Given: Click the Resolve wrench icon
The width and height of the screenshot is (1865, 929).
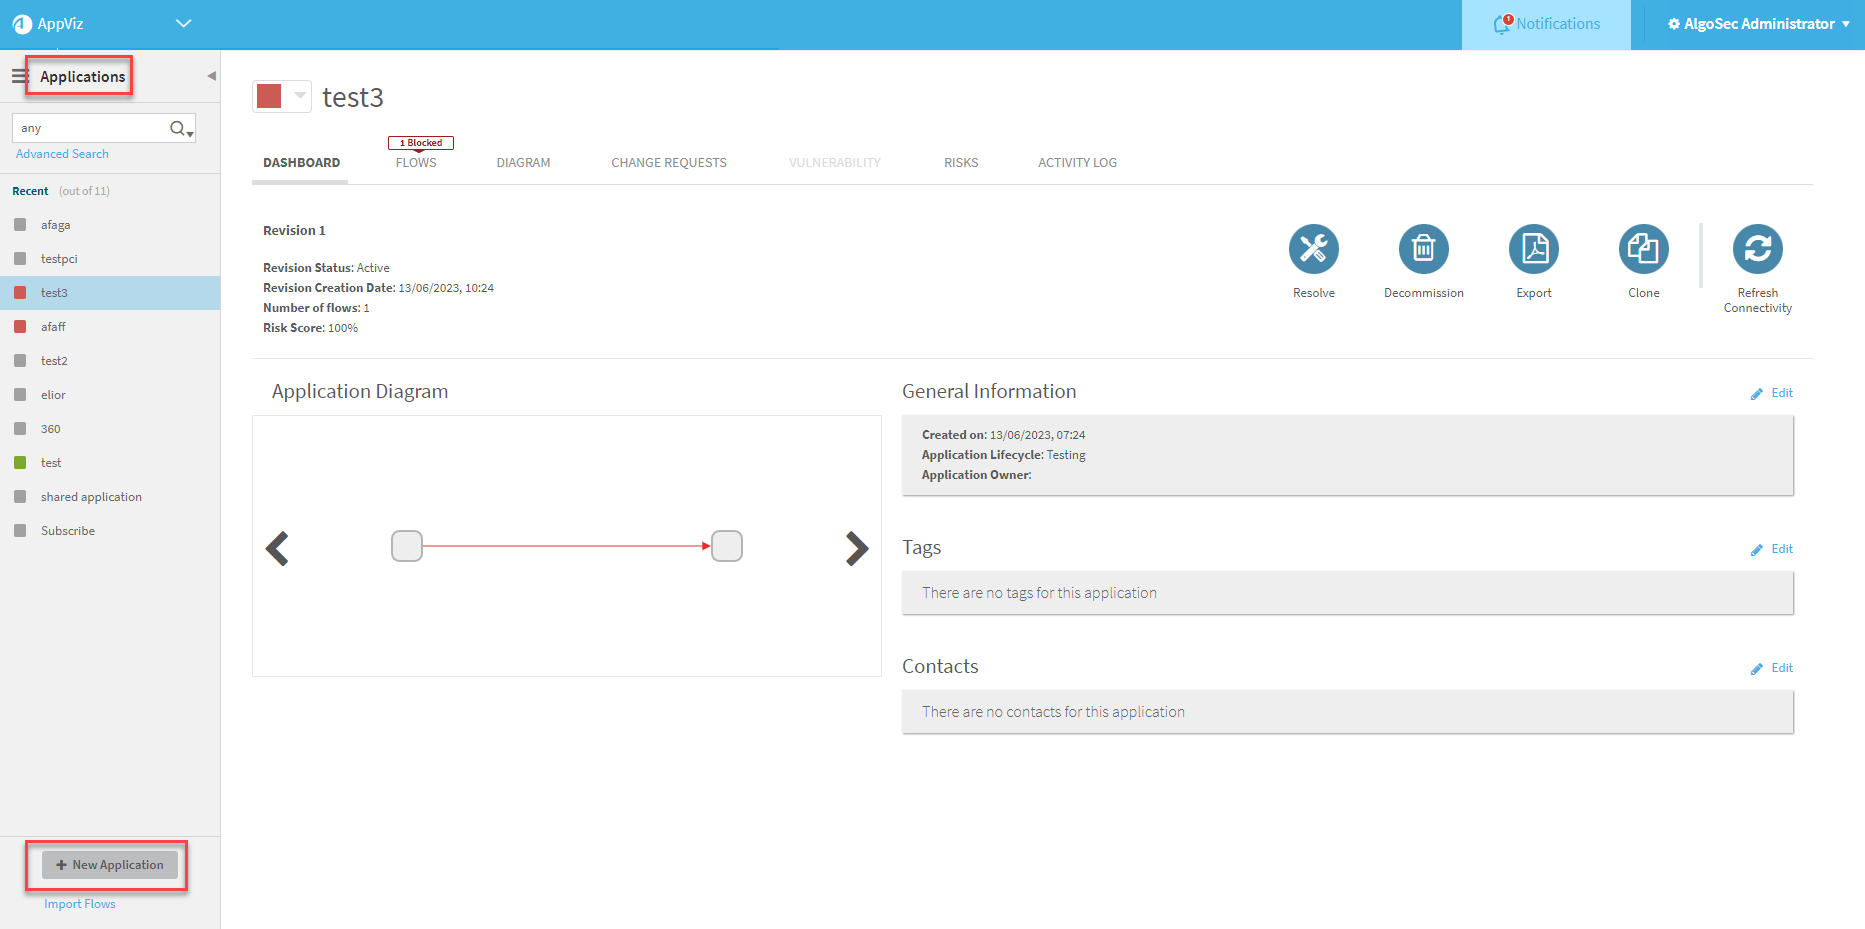Looking at the screenshot, I should pos(1313,249).
